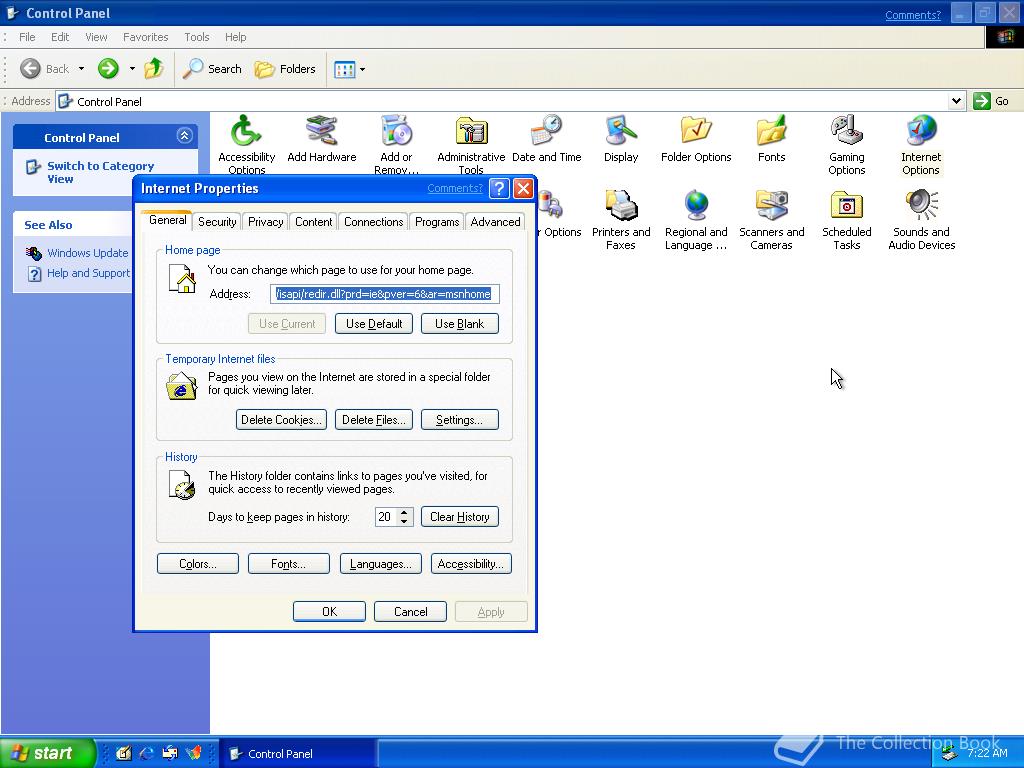Click the Search toolbar button
1024x768 pixels.
click(x=213, y=69)
